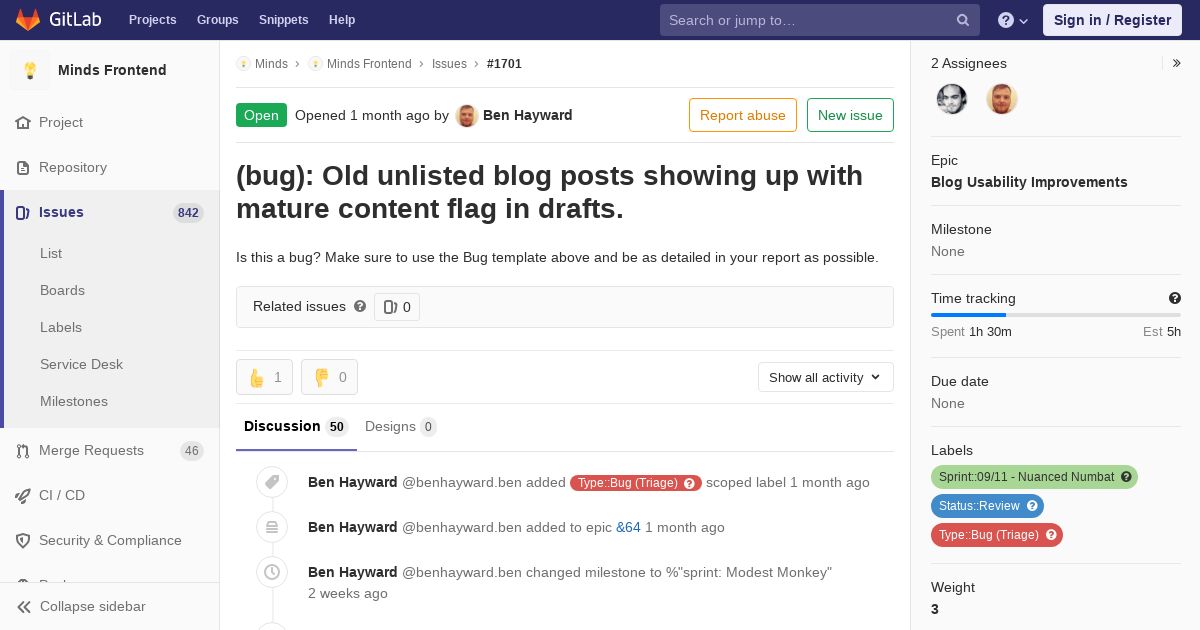Open Milestones in sidebar

coord(74,401)
